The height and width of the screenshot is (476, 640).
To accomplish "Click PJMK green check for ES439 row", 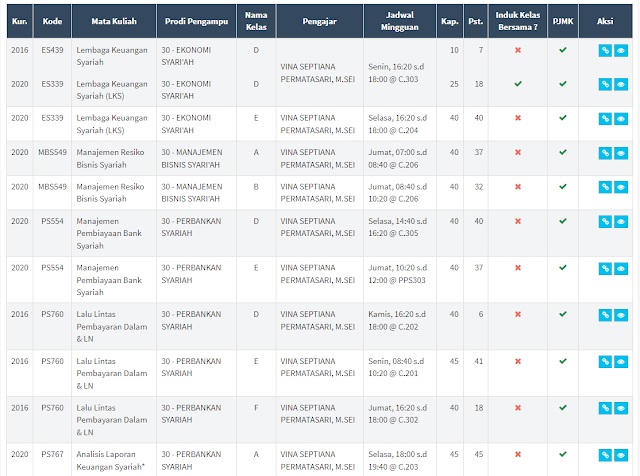I will point(563,50).
